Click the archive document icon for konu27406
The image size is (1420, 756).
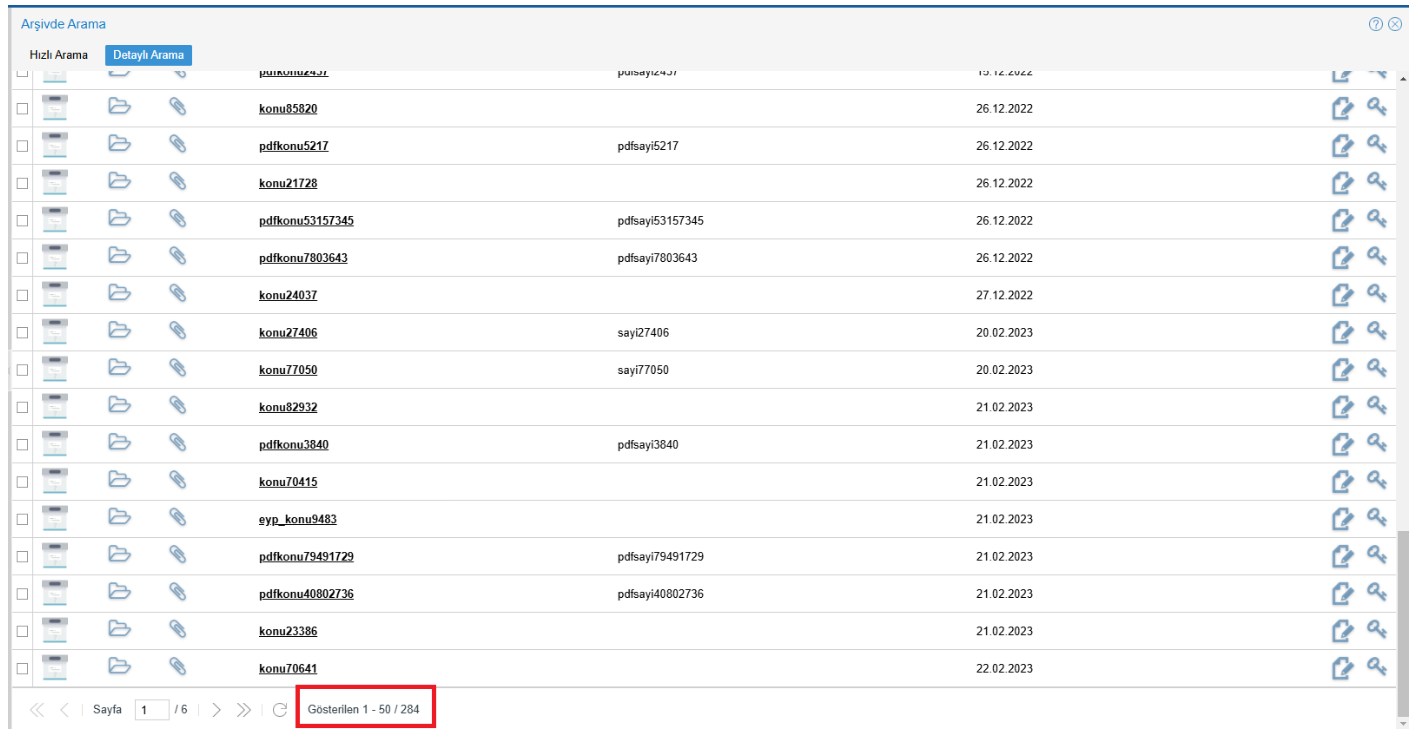pos(56,332)
